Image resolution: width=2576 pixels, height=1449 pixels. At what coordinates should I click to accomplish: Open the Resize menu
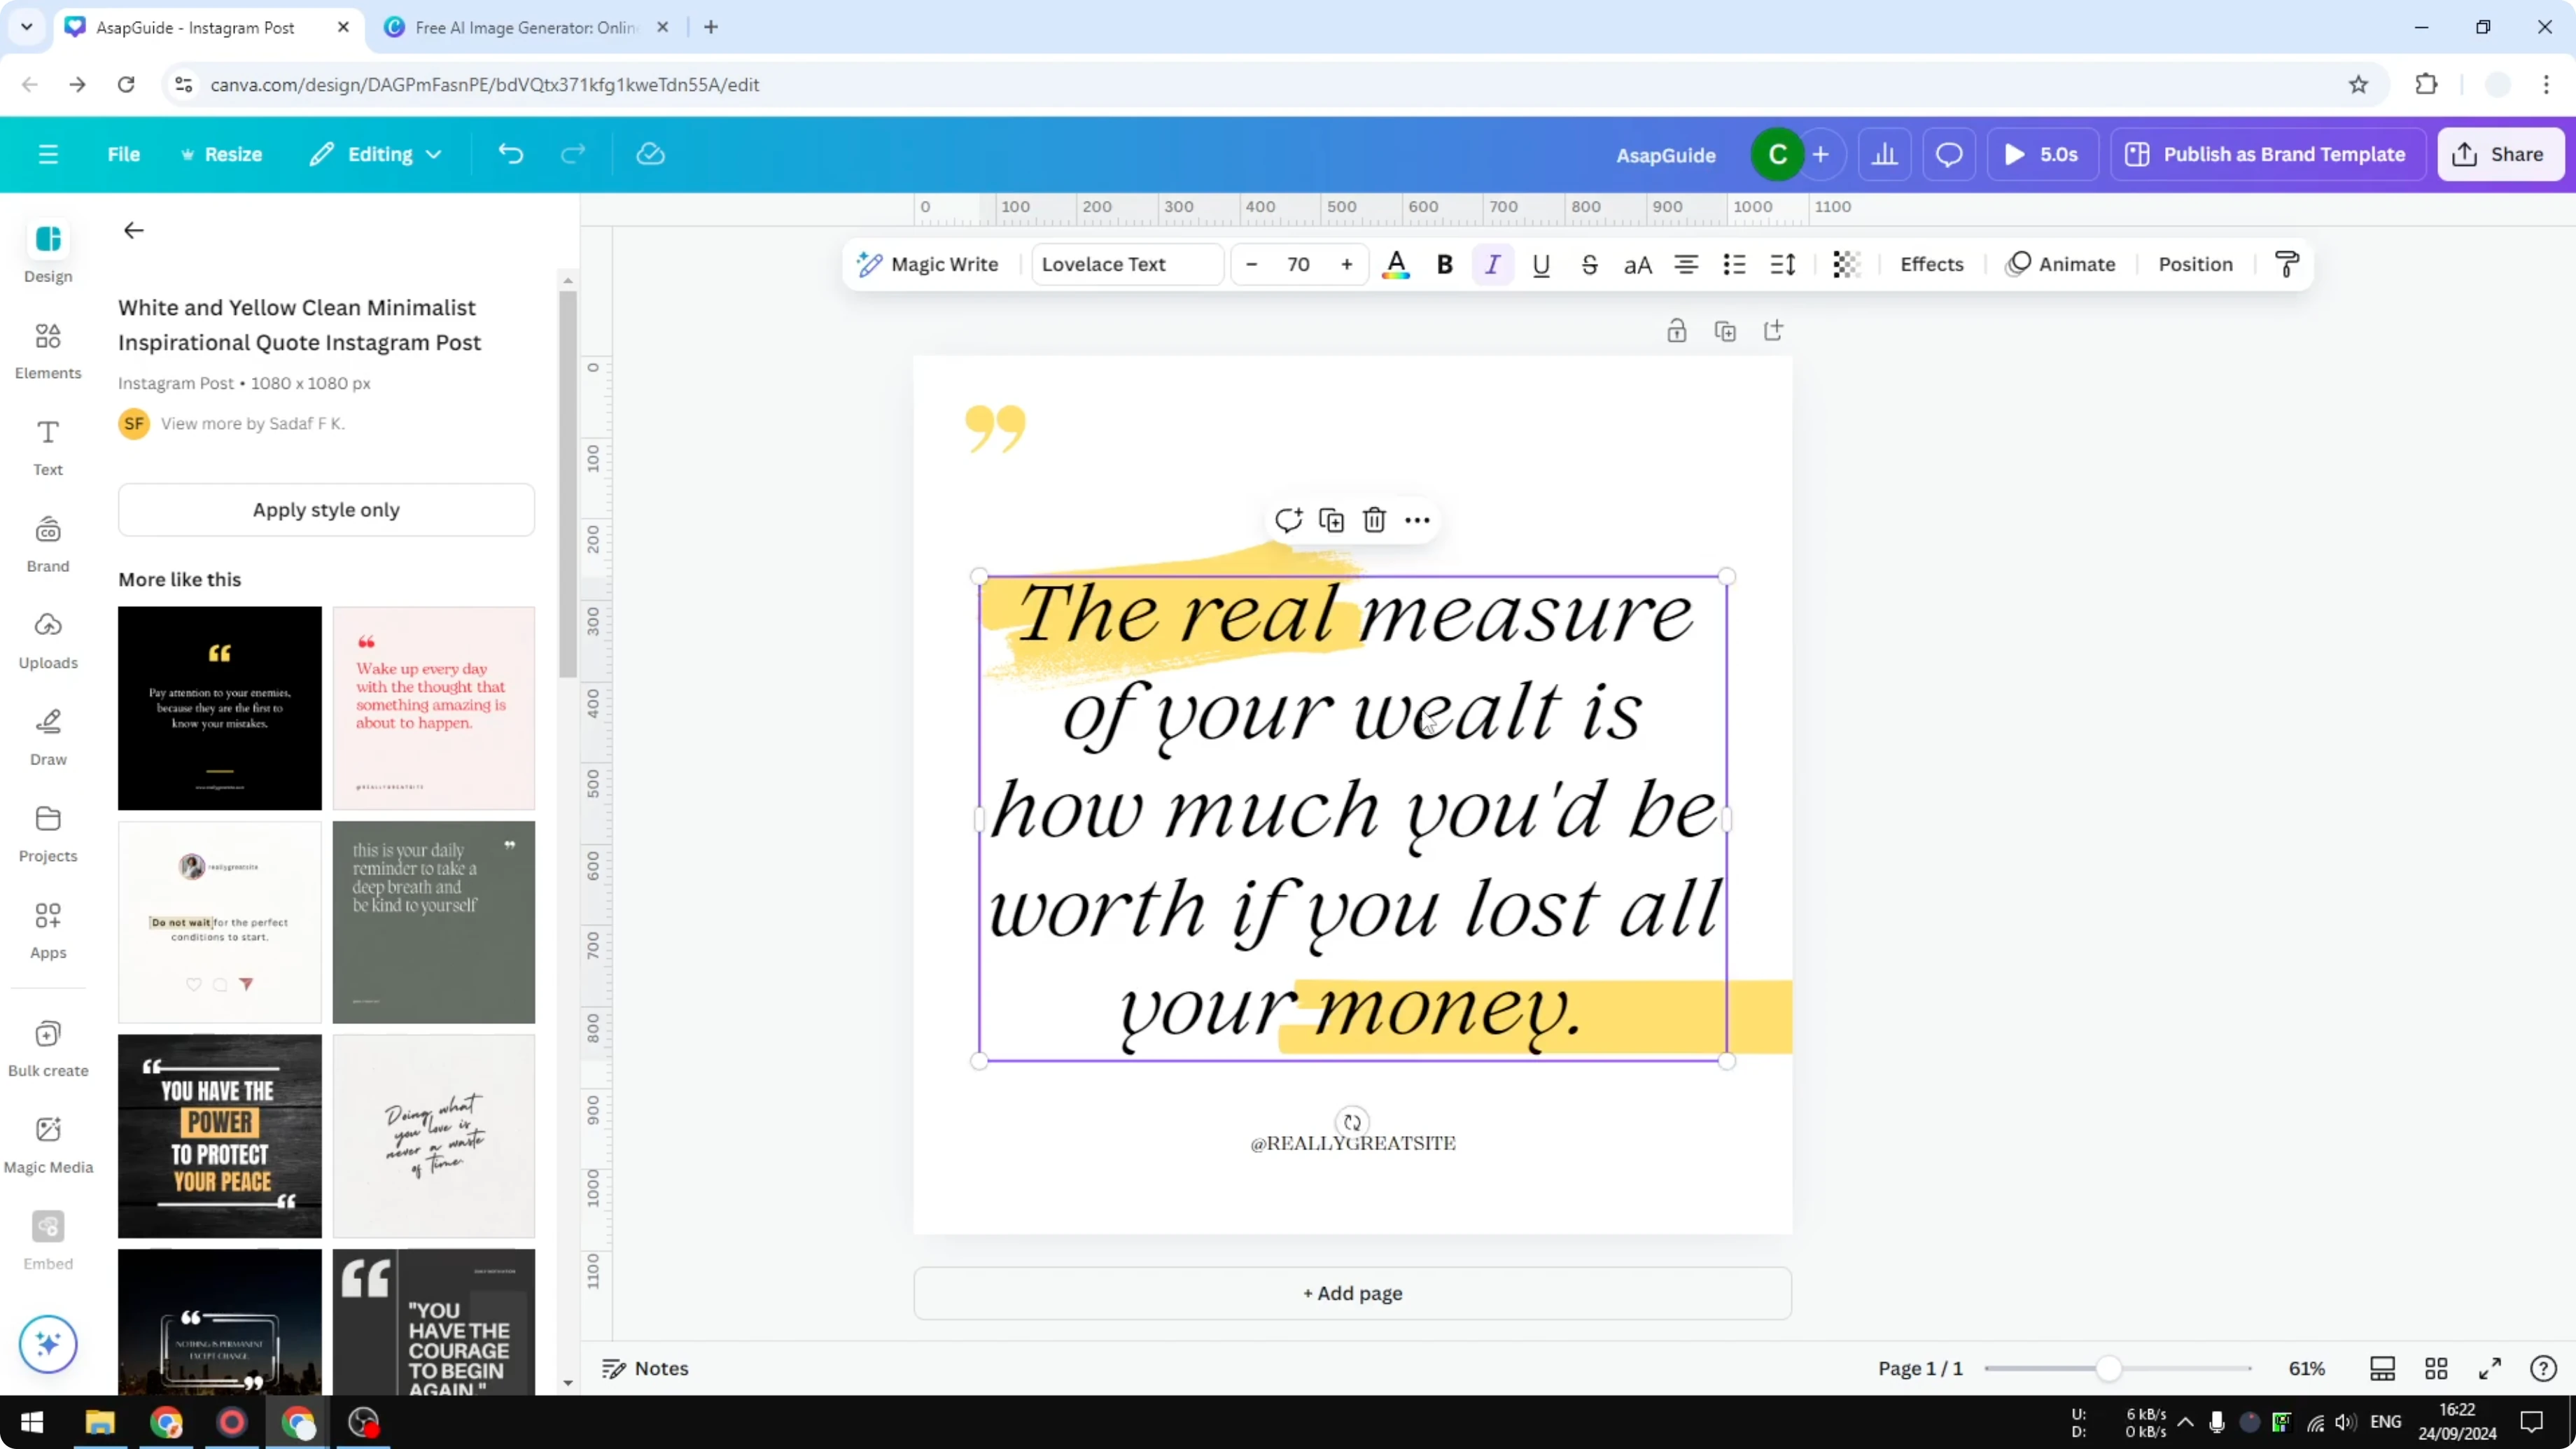point(221,155)
